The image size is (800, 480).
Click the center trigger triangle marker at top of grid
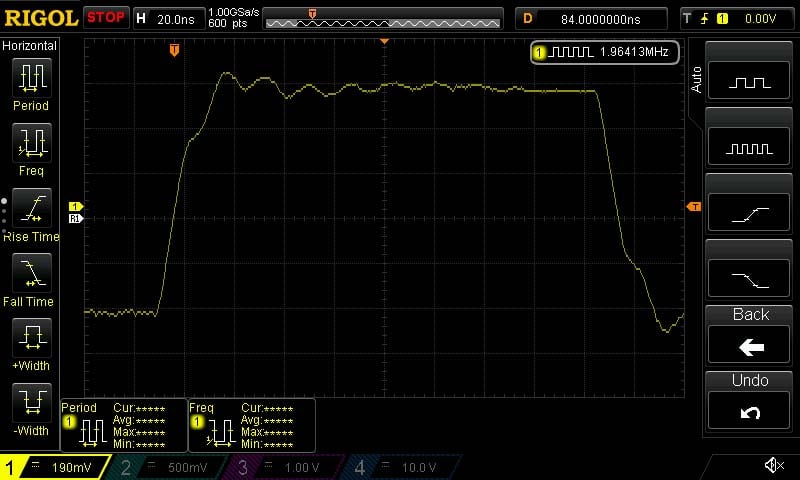click(x=384, y=41)
